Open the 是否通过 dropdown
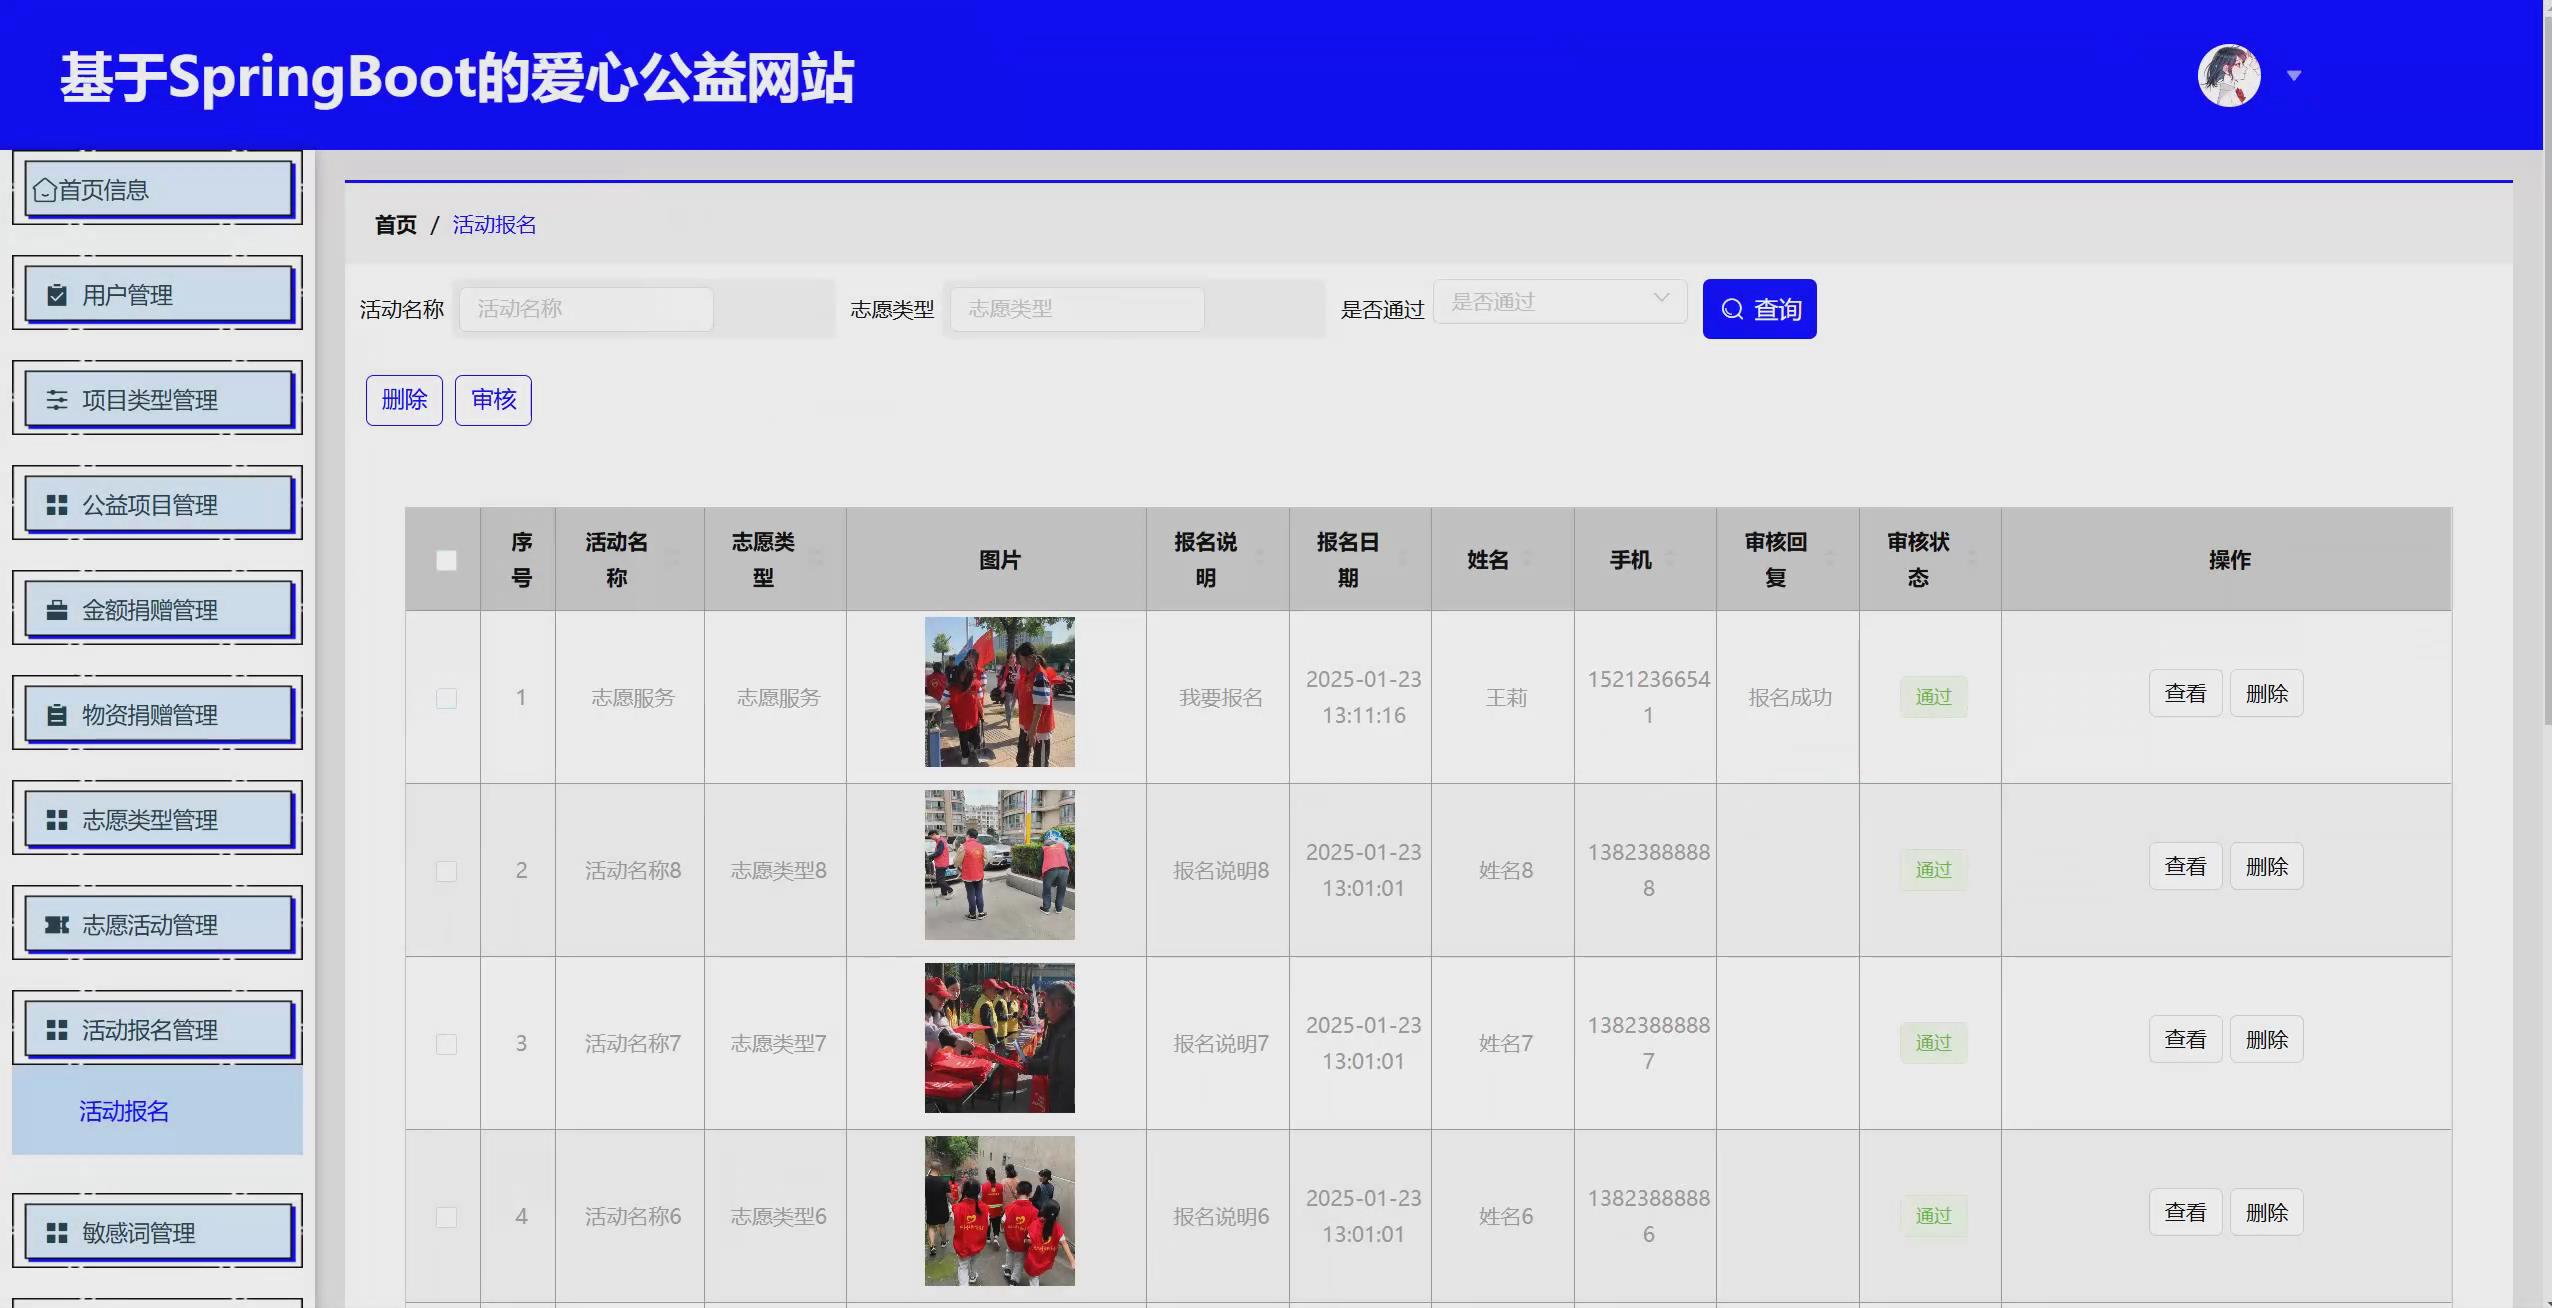This screenshot has width=2552, height=1308. click(x=1560, y=301)
